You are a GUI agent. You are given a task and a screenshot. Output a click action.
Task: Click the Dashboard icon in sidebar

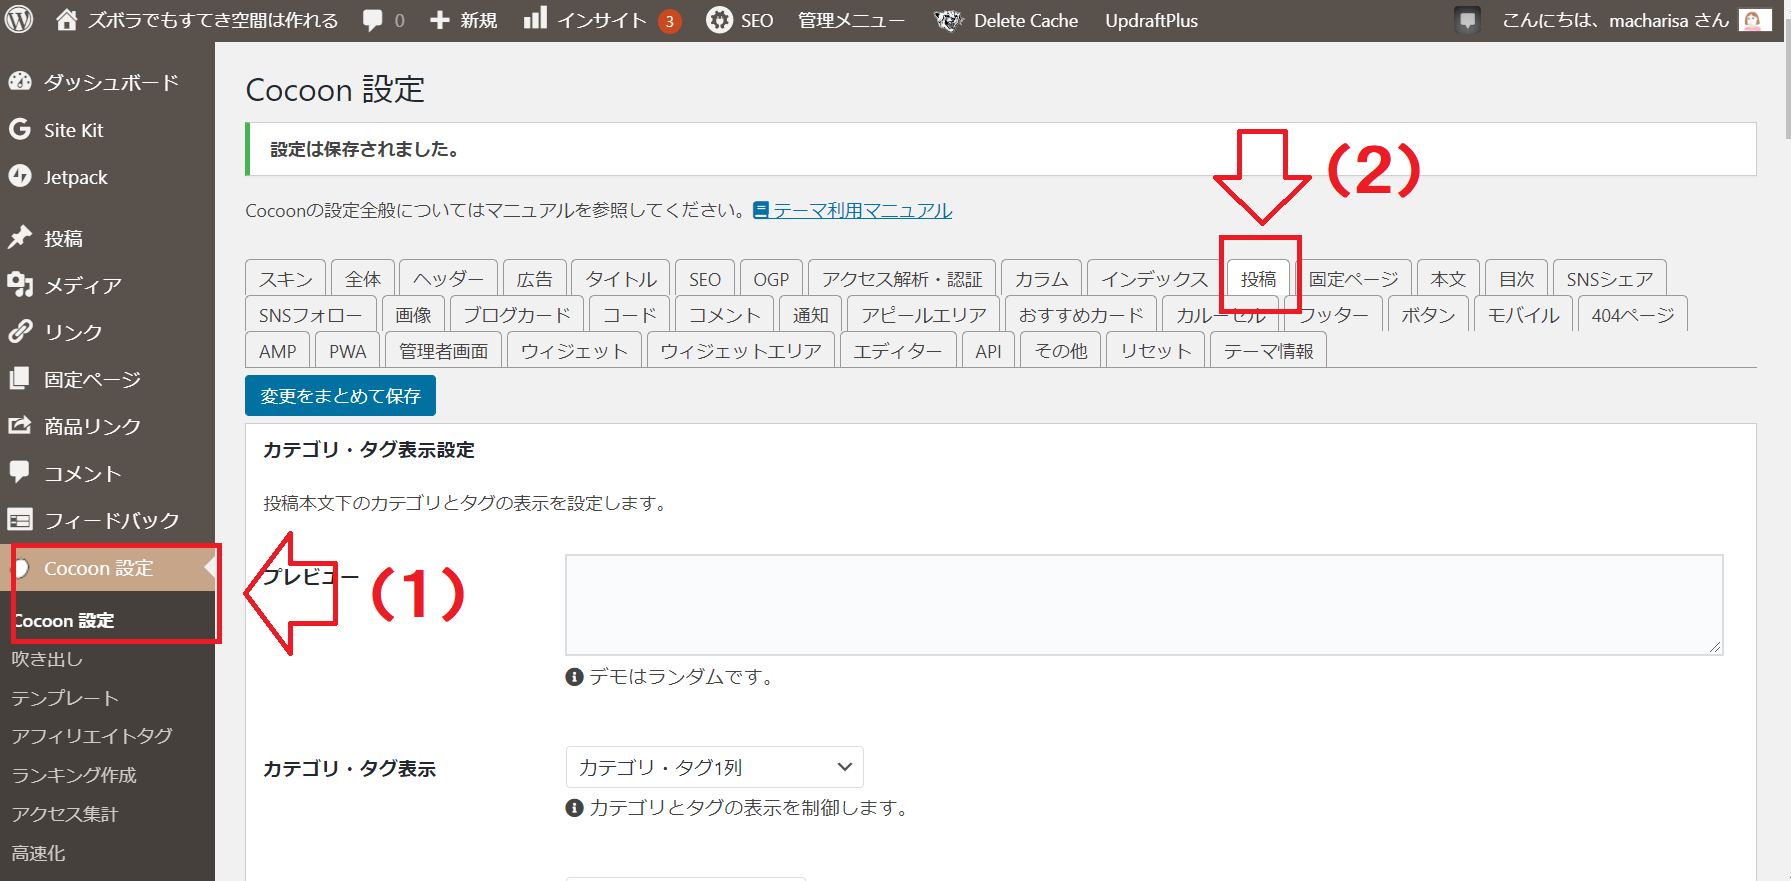[x=20, y=82]
